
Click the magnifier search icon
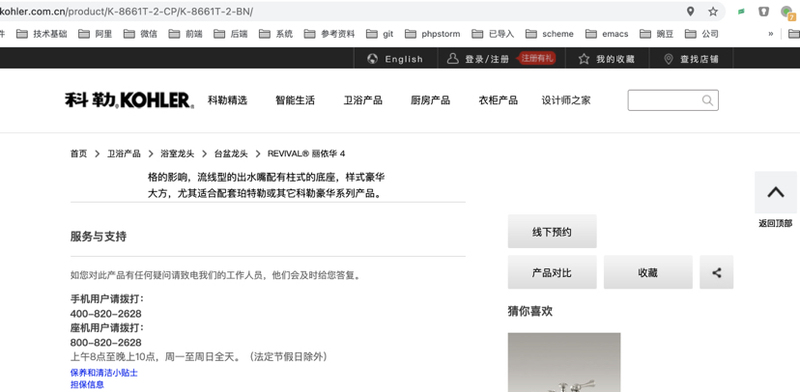707,100
